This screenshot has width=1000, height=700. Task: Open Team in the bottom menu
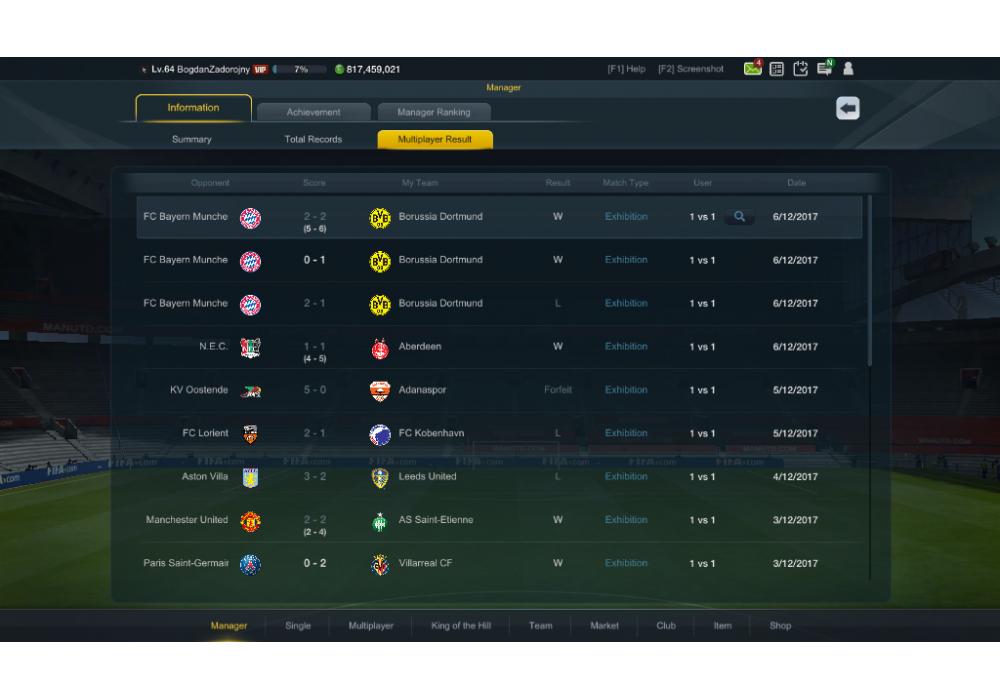pyautogui.click(x=541, y=625)
